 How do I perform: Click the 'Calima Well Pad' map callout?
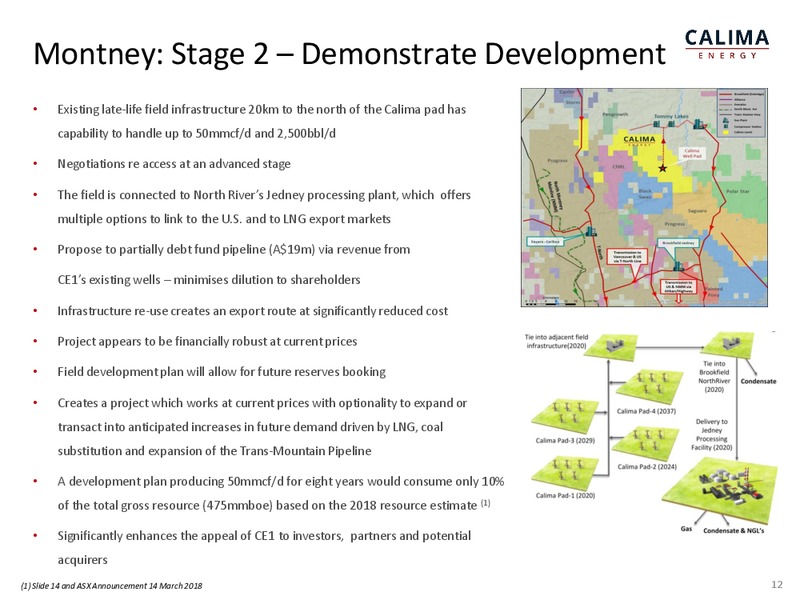click(691, 153)
